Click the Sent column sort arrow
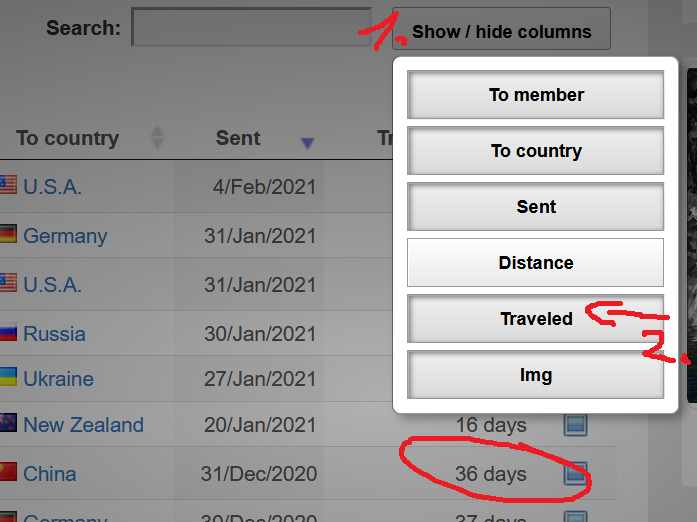The image size is (697, 522). [x=307, y=143]
